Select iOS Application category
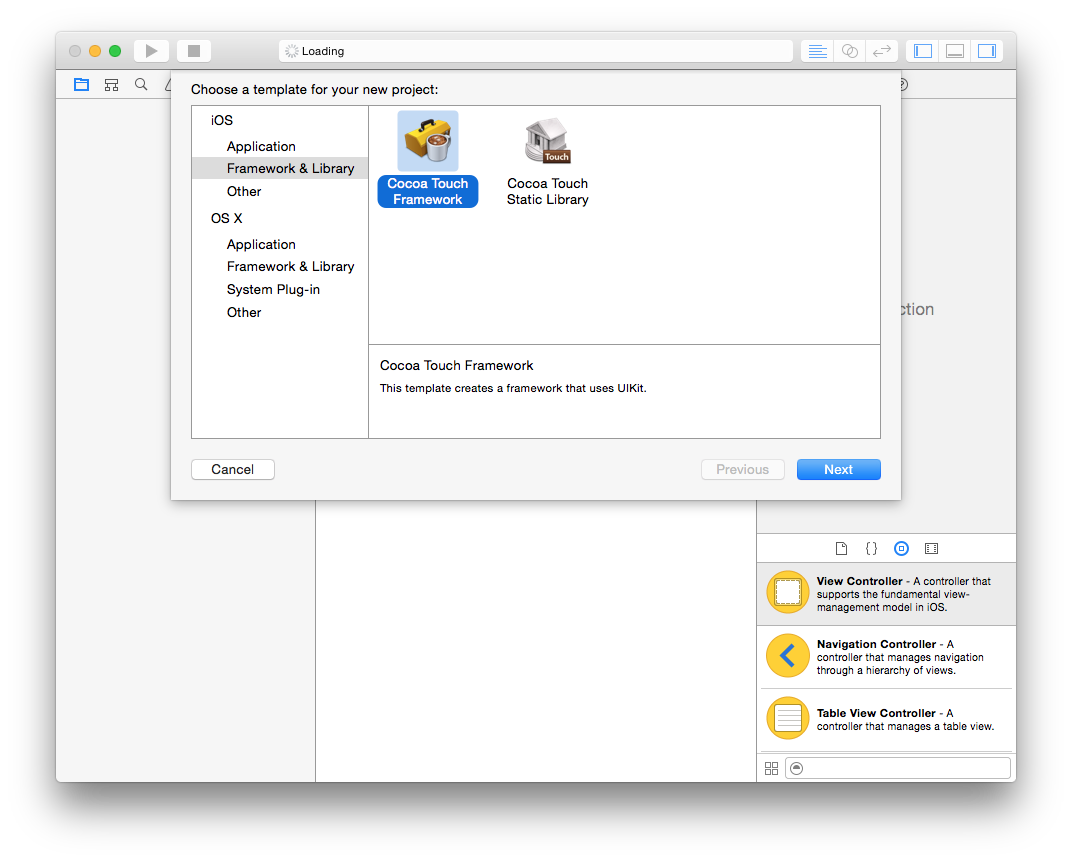This screenshot has height=862, width=1072. pos(261,146)
